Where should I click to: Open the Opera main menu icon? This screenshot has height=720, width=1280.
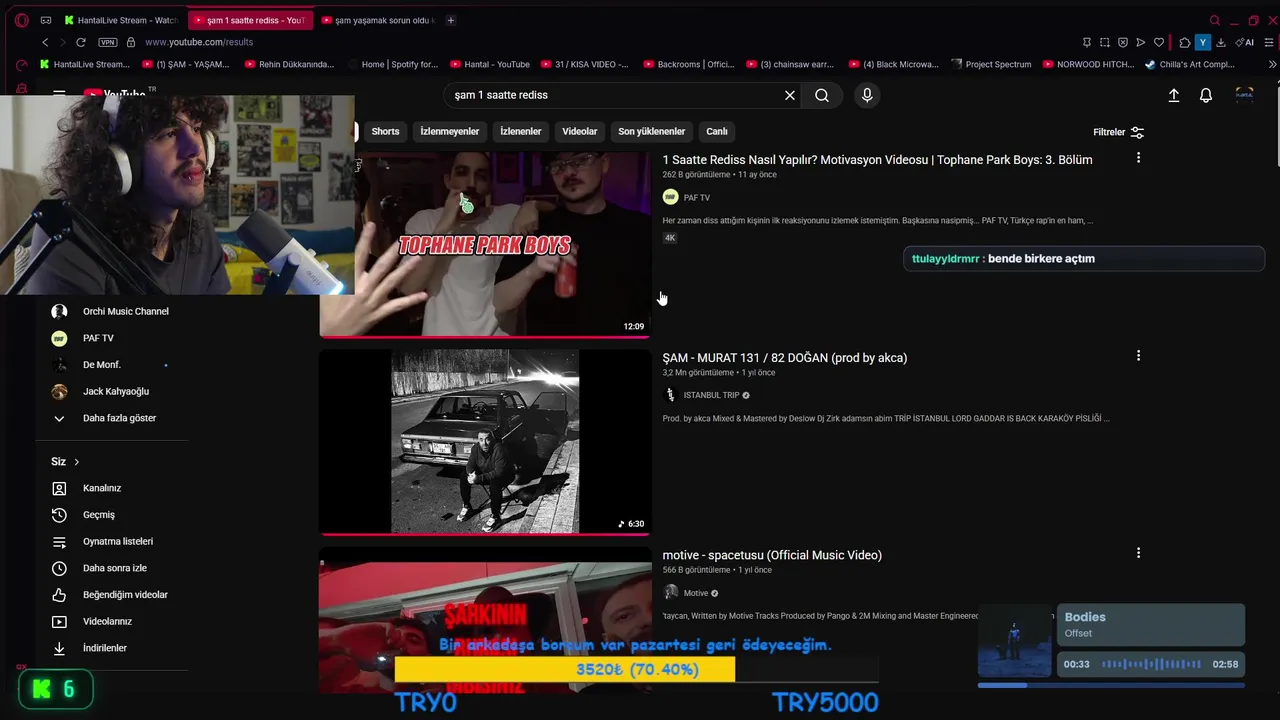click(22, 20)
